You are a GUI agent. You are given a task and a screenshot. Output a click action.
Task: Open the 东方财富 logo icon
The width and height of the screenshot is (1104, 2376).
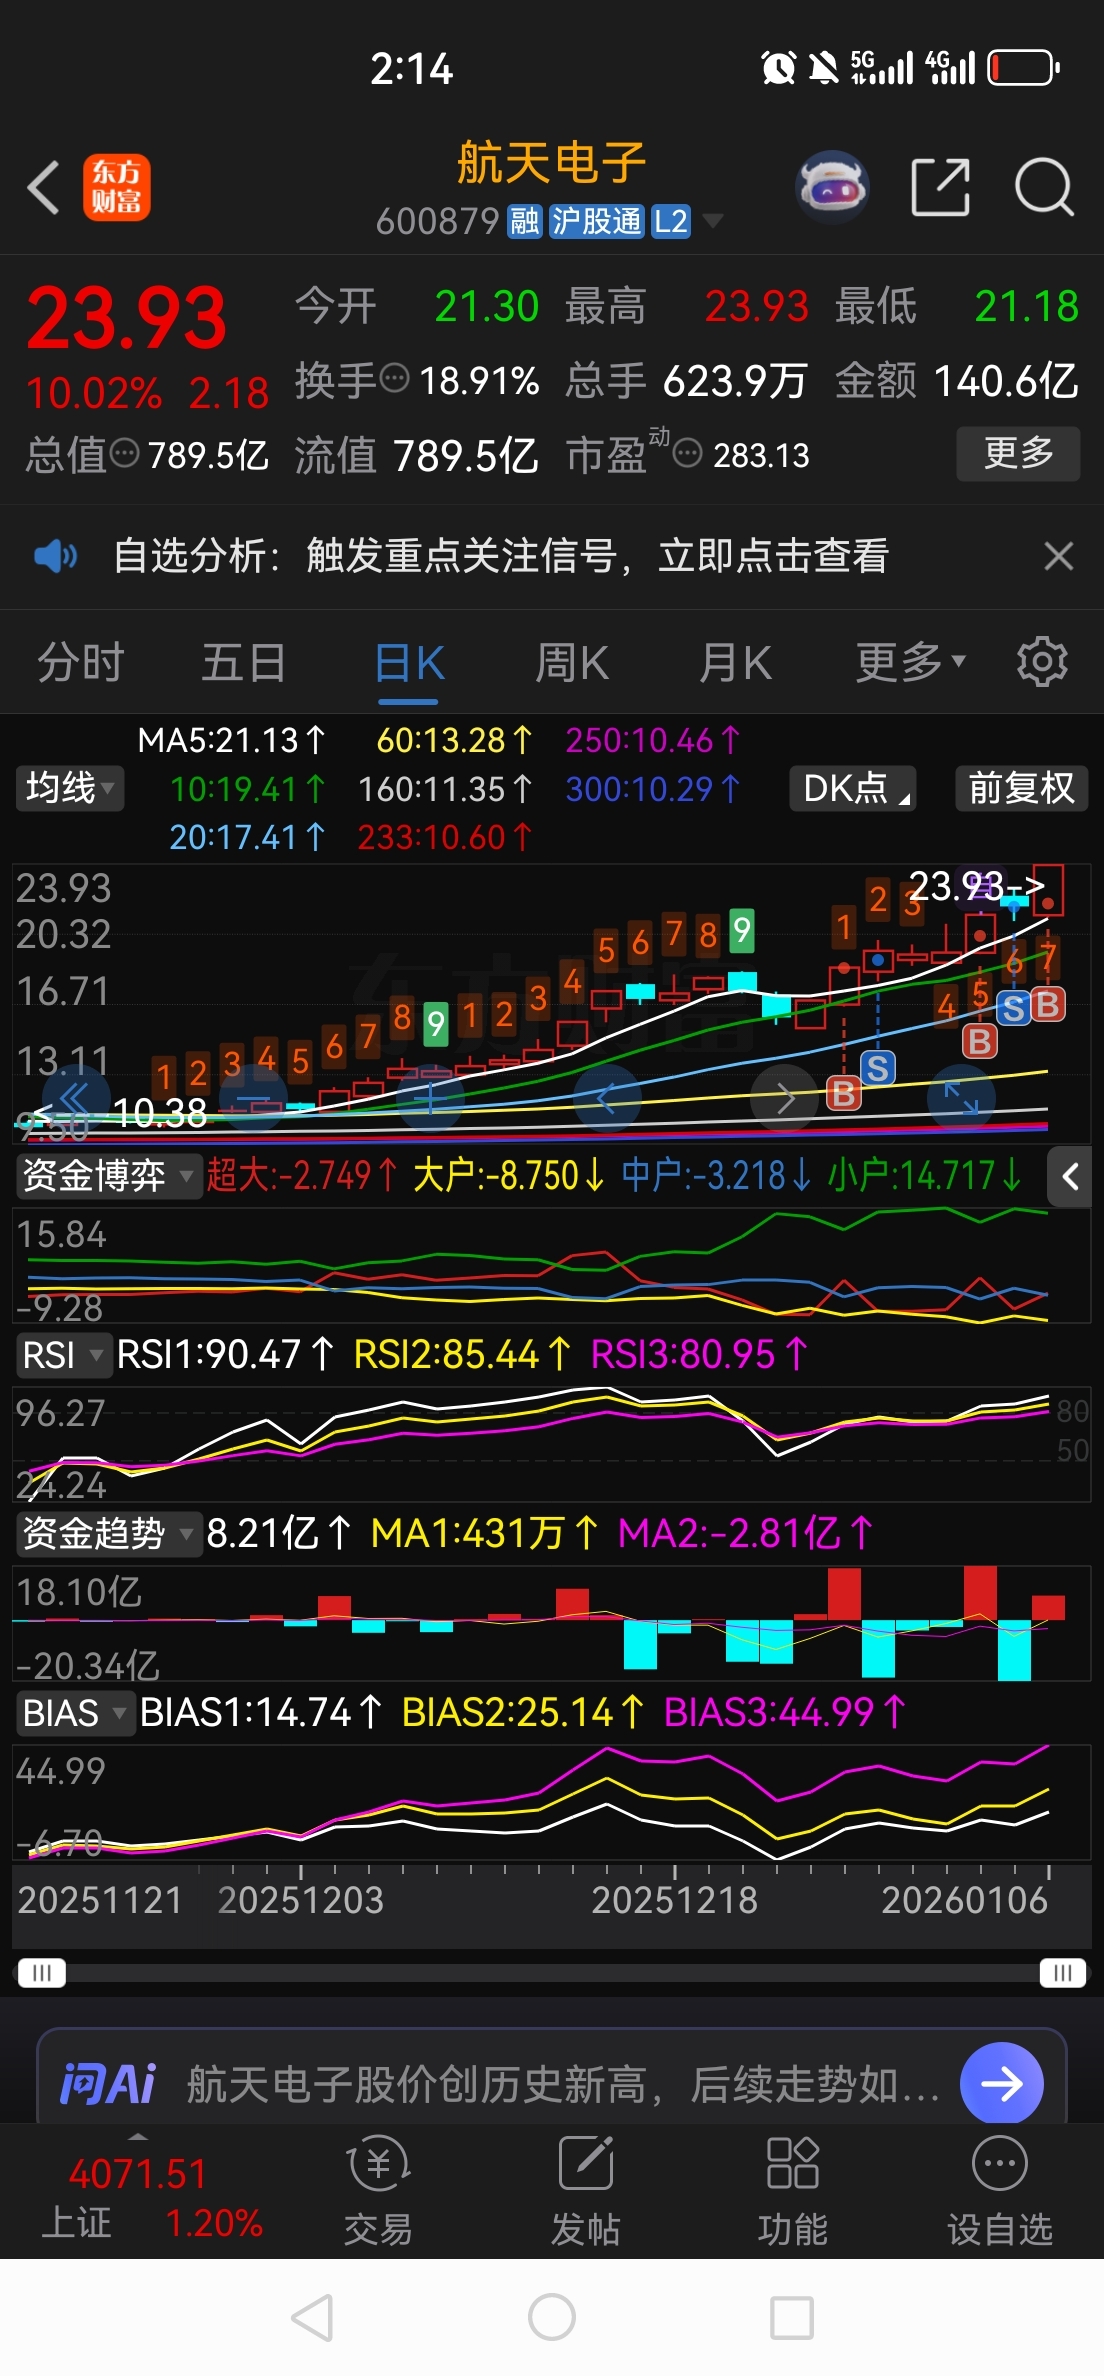point(116,187)
